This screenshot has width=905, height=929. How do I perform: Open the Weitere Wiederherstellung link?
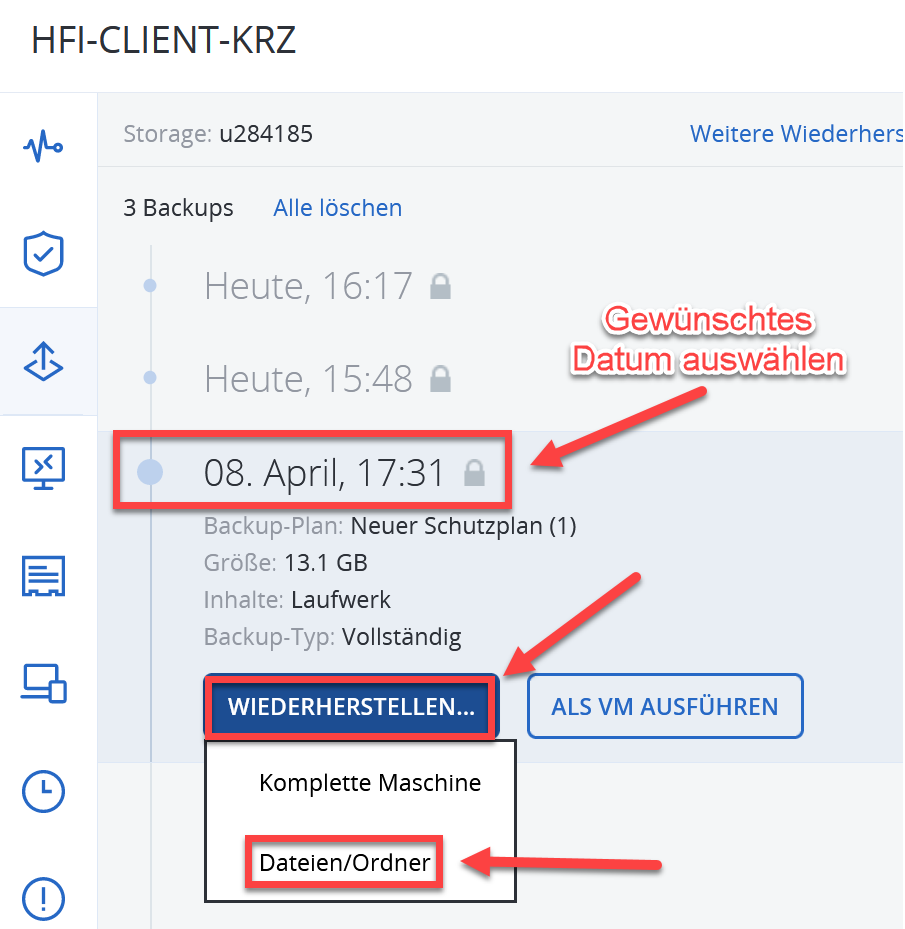point(796,133)
